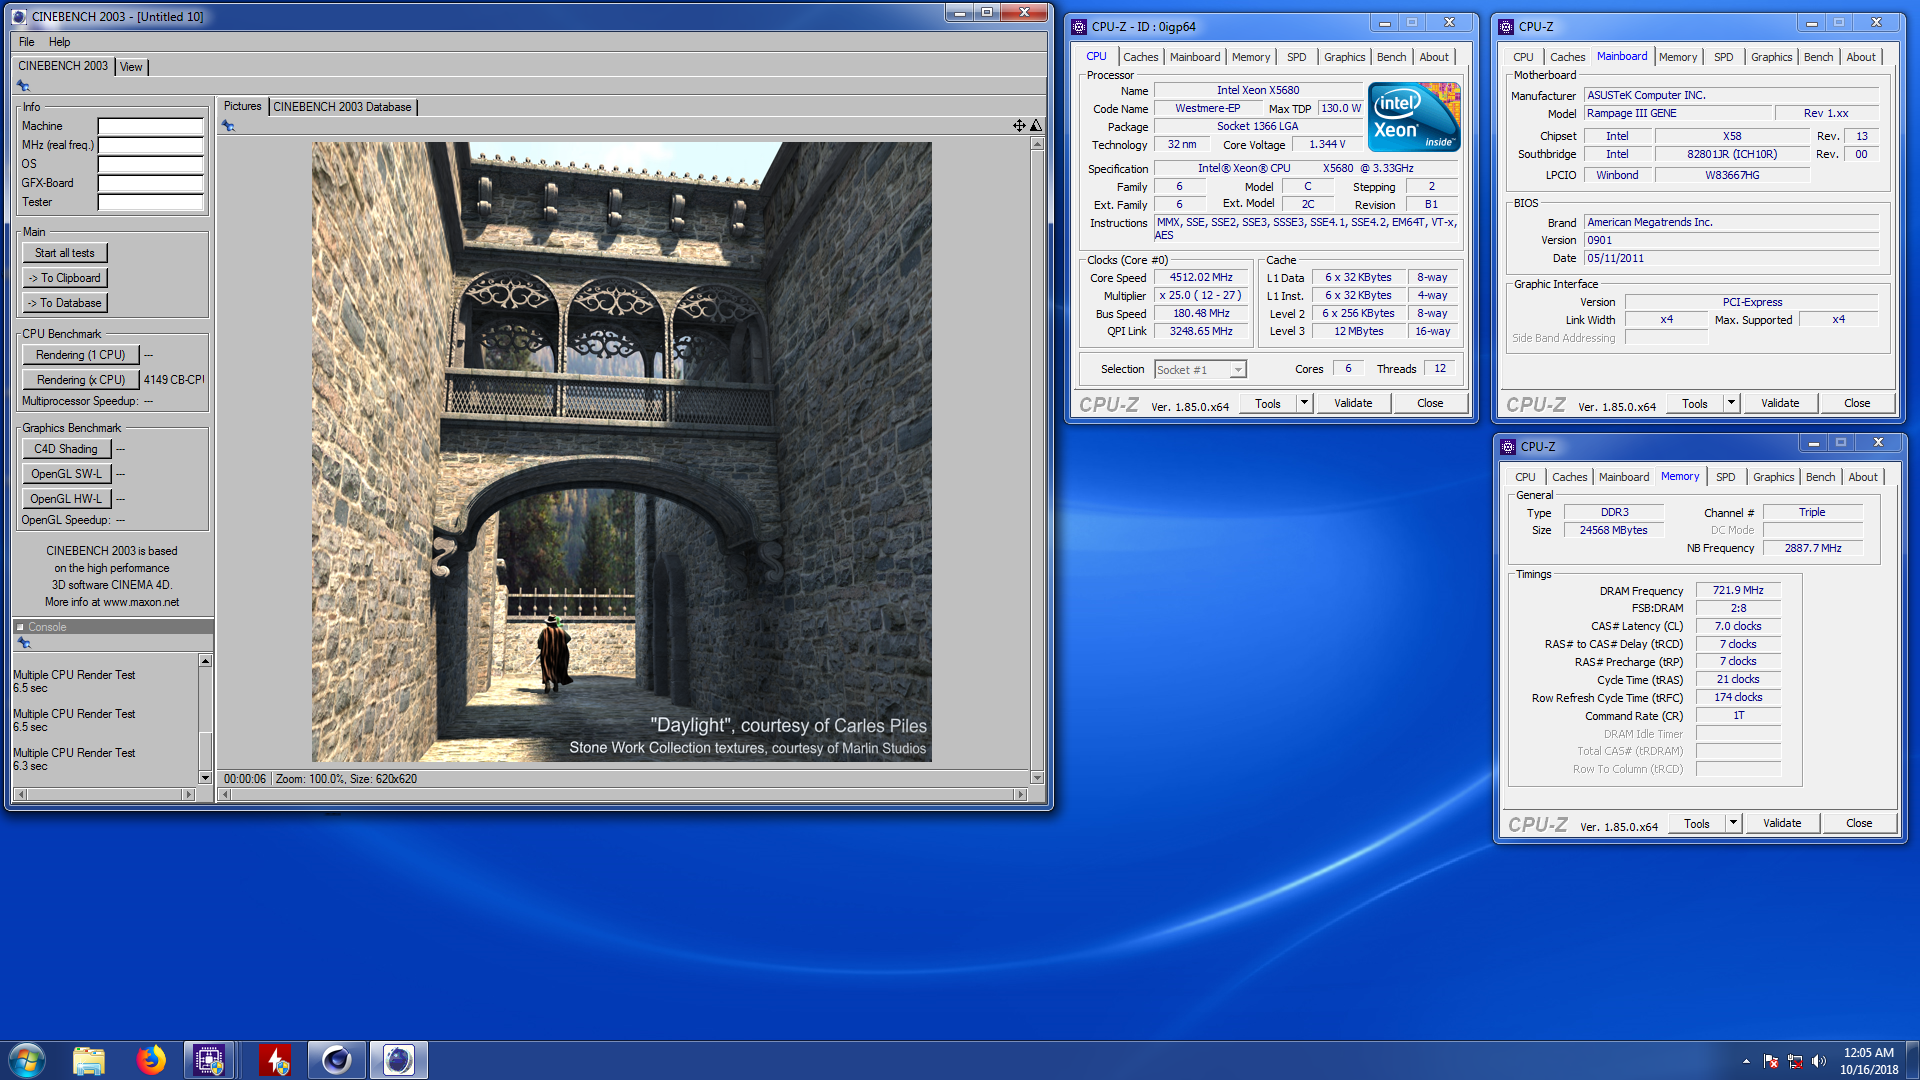The image size is (1920, 1080).
Task: Click Start all tests button
Action: tap(65, 253)
